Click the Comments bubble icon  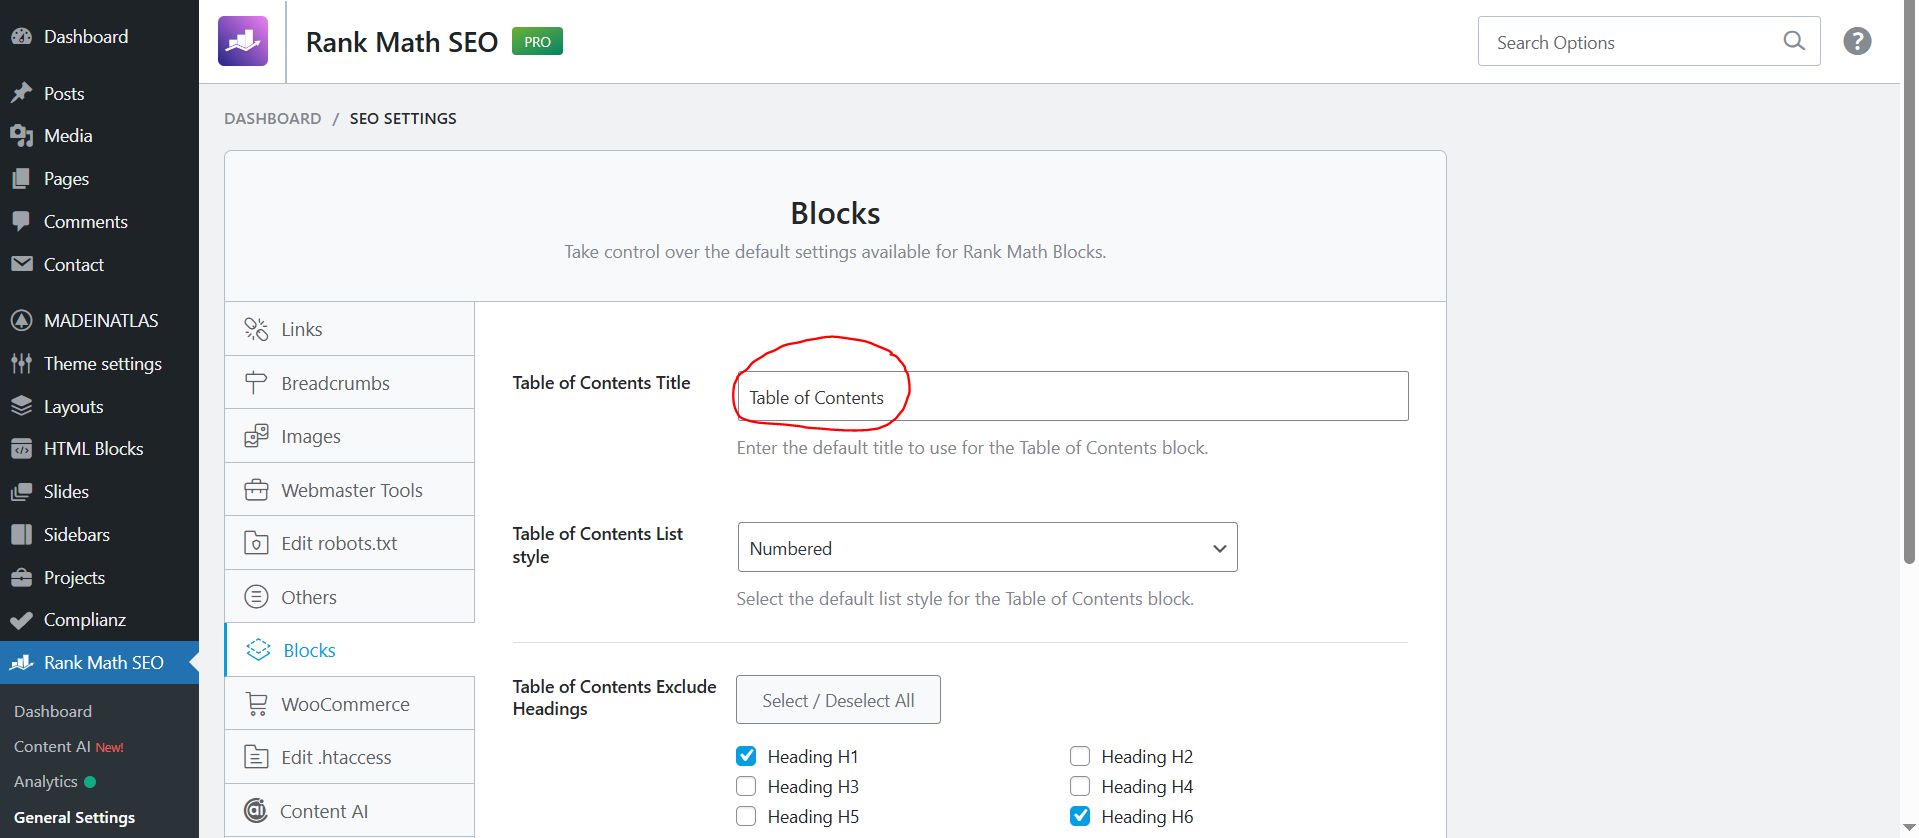21,222
